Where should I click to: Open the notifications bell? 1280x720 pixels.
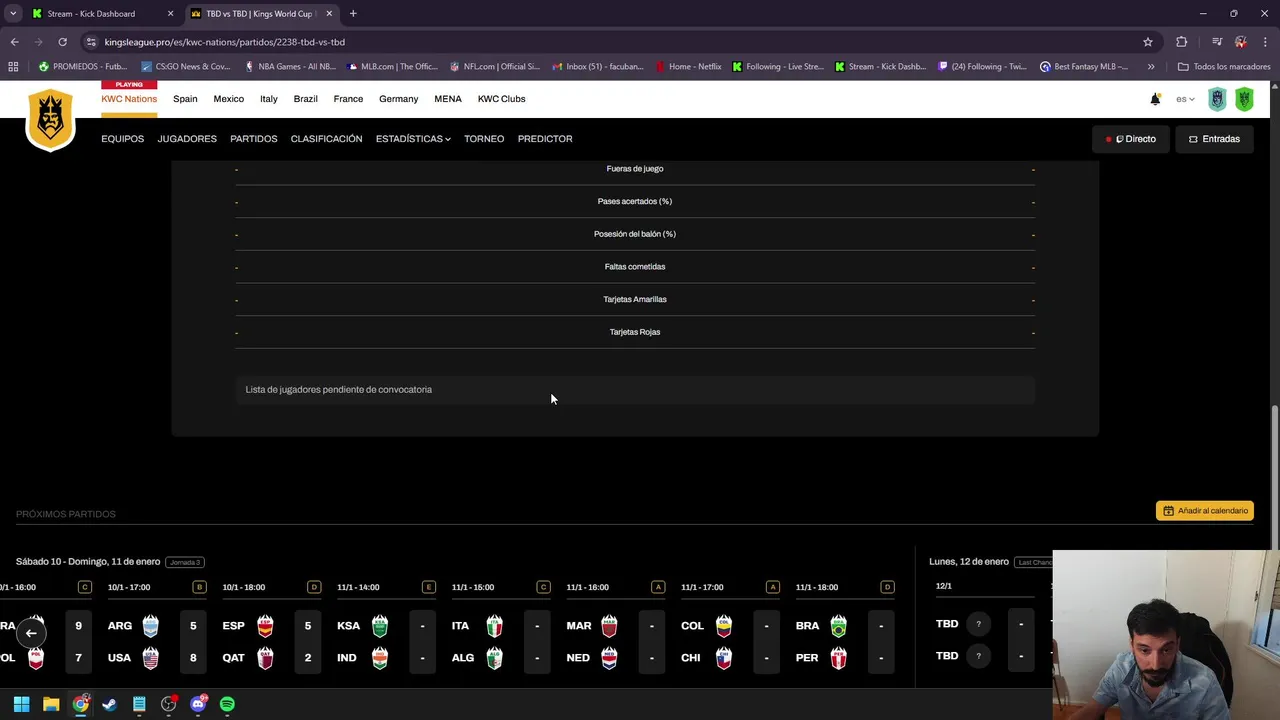click(x=1155, y=99)
